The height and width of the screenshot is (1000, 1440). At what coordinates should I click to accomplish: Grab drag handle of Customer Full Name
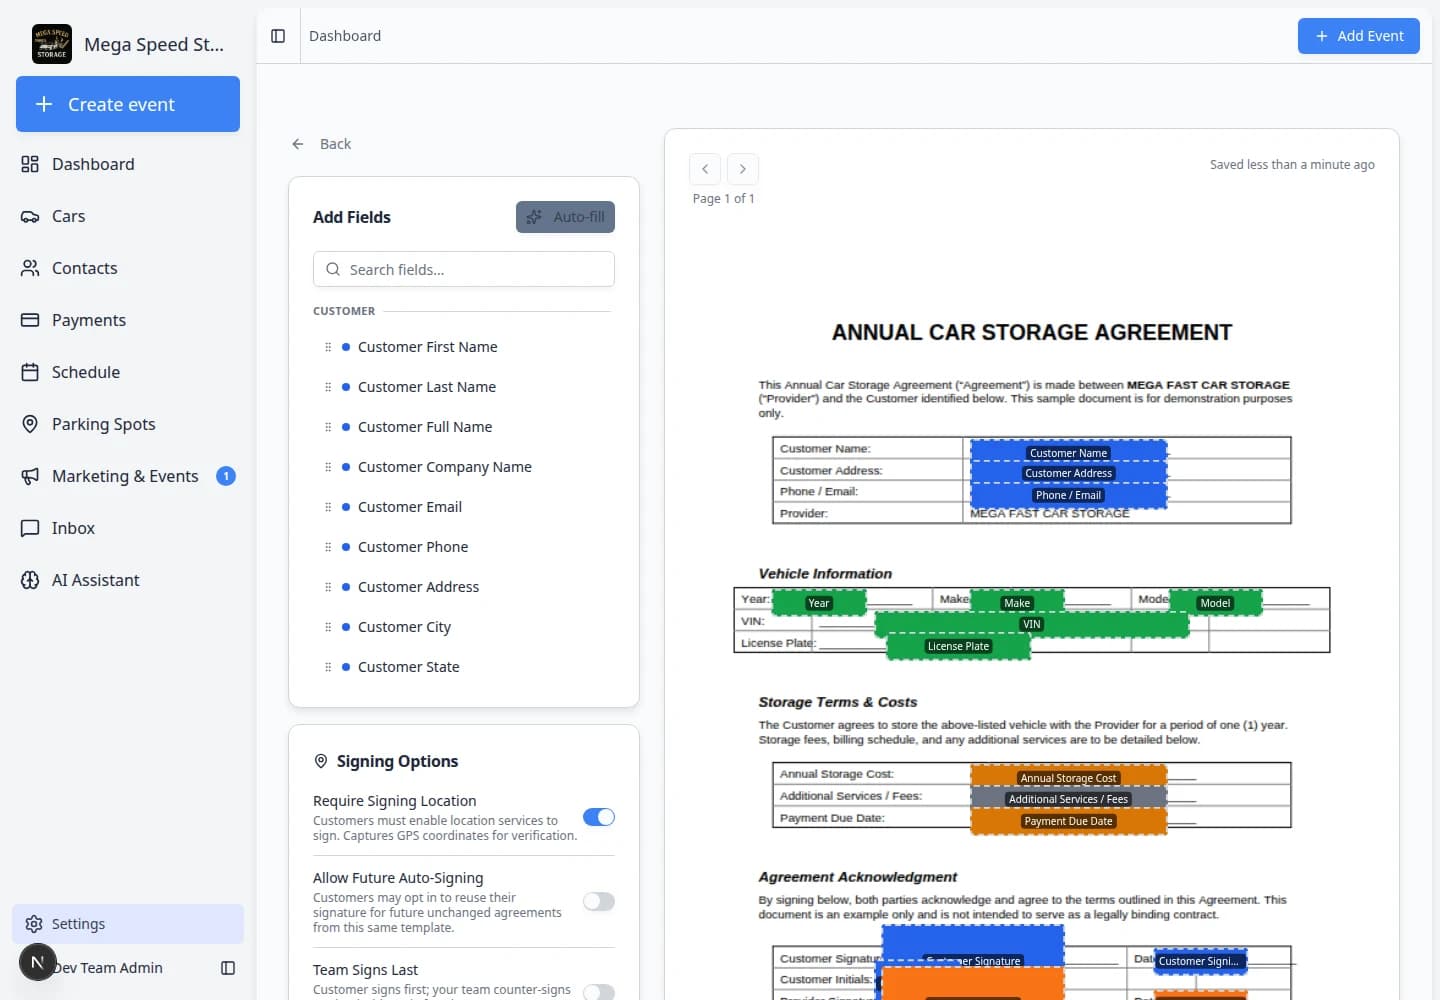tap(328, 427)
